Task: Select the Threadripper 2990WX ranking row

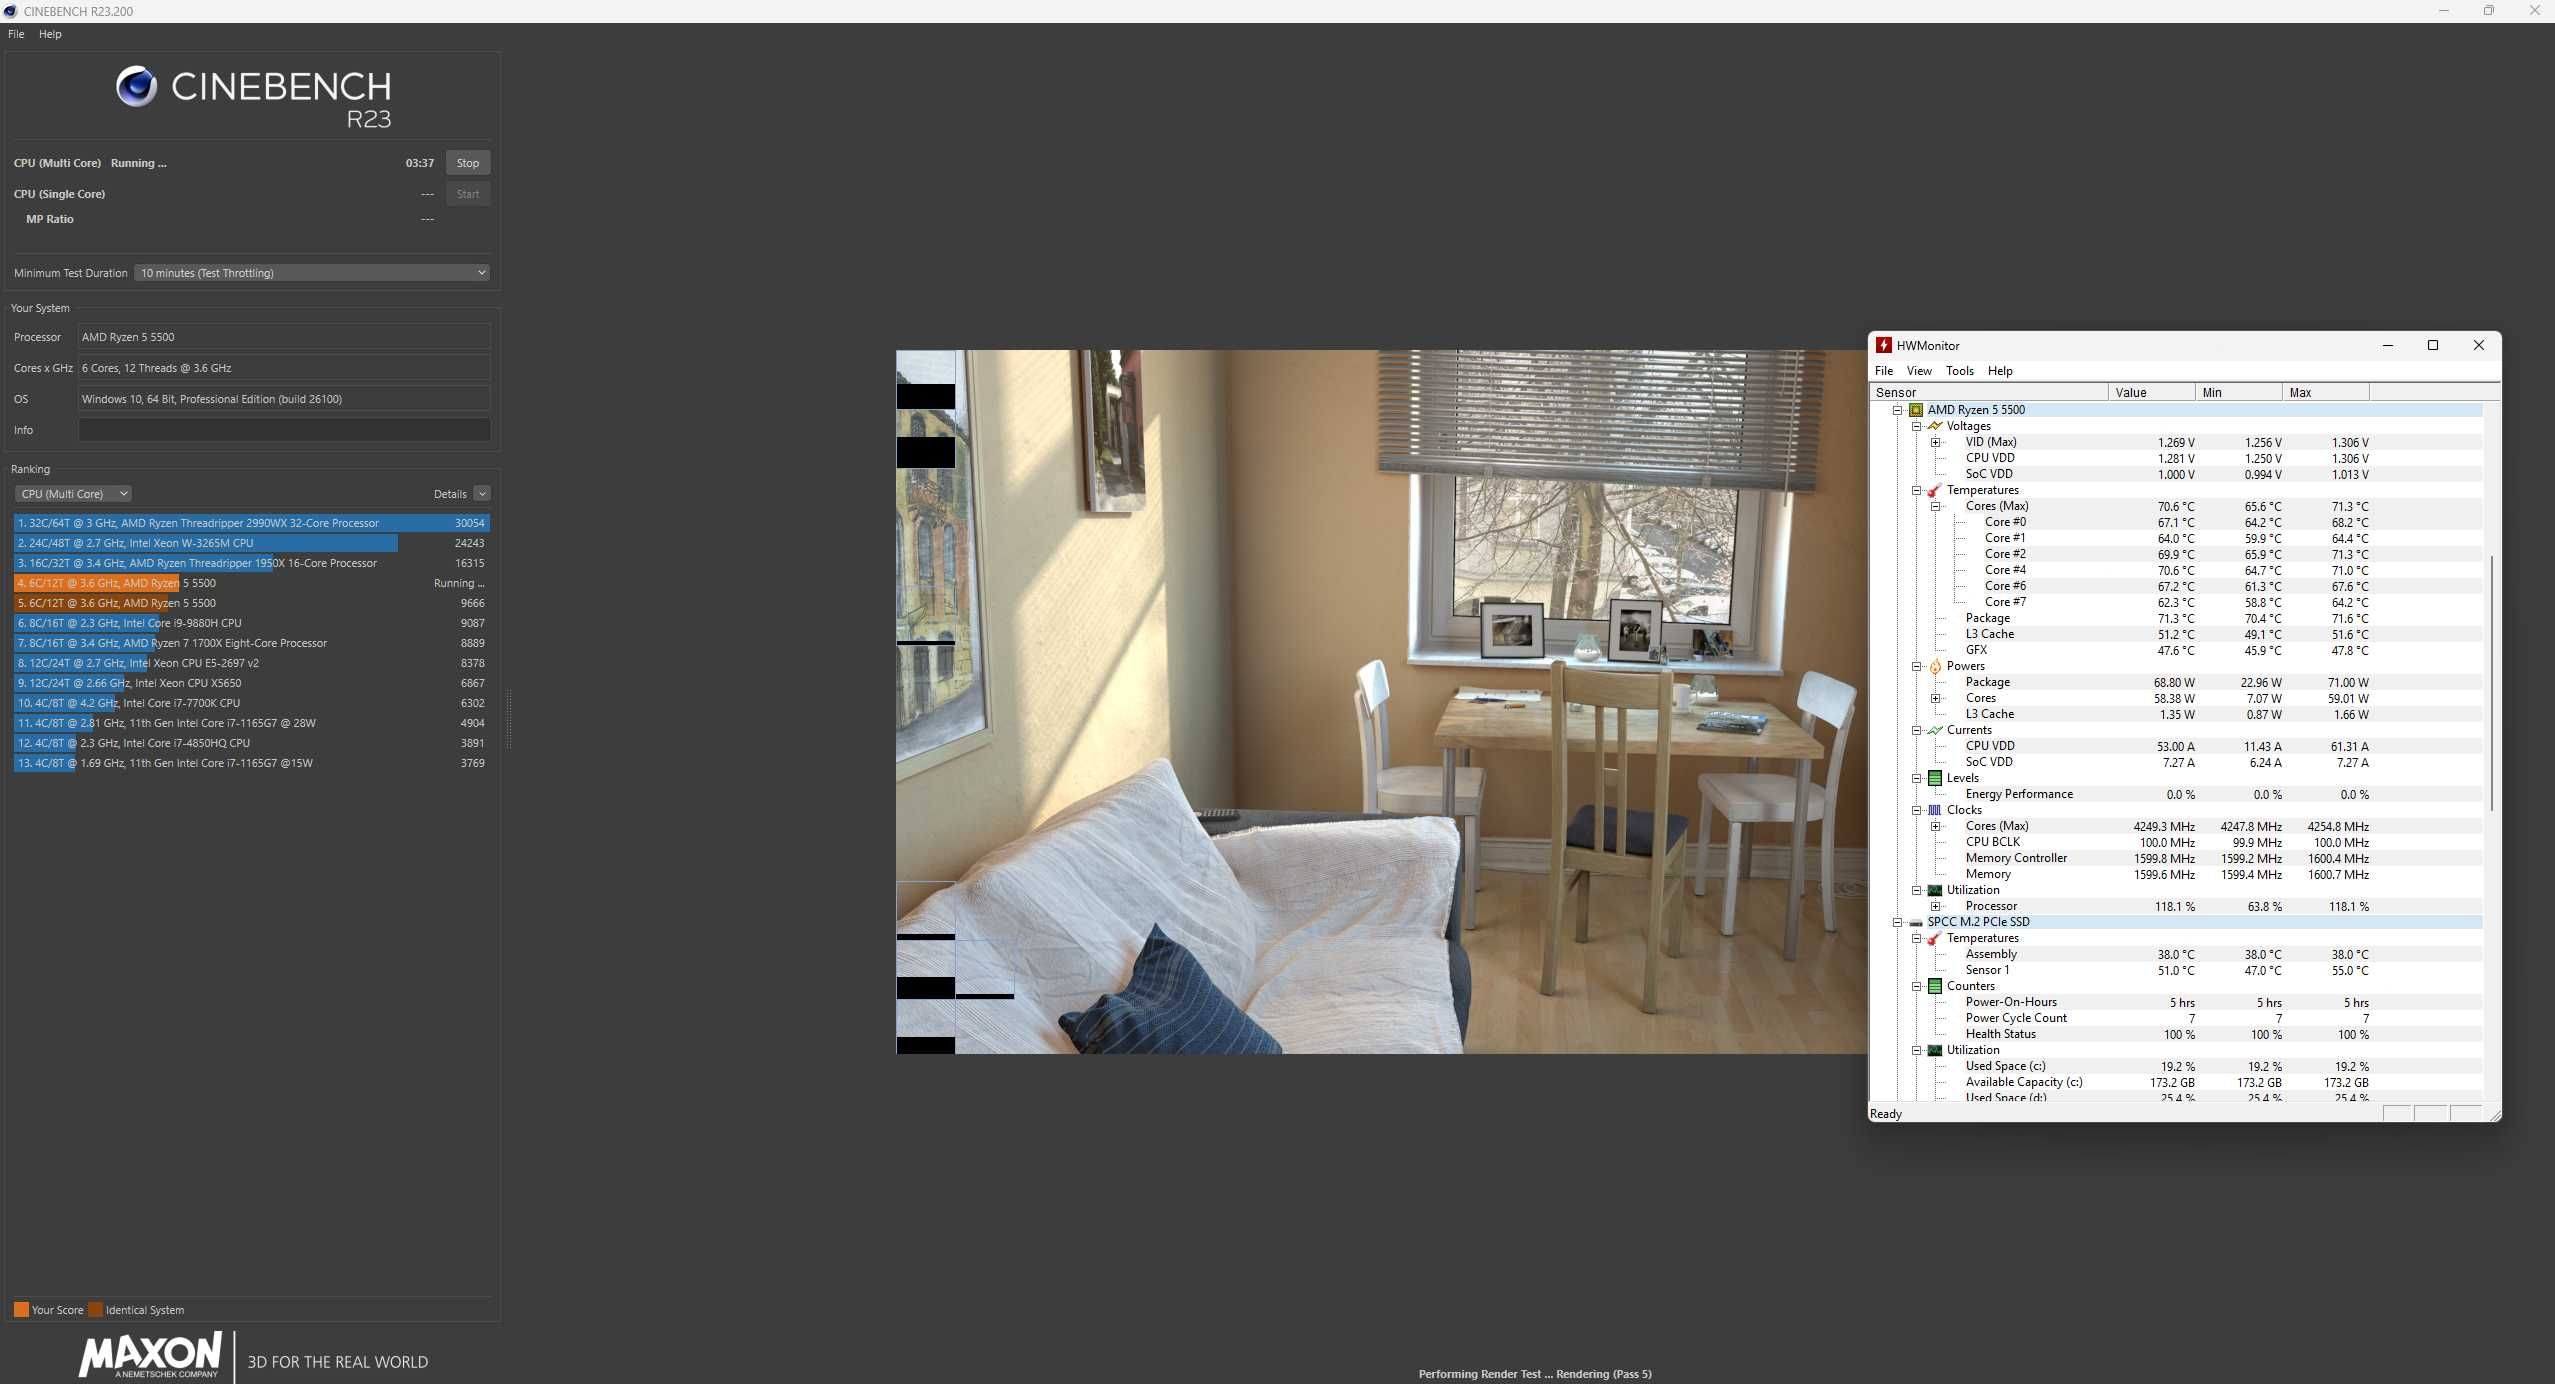Action: 251,523
